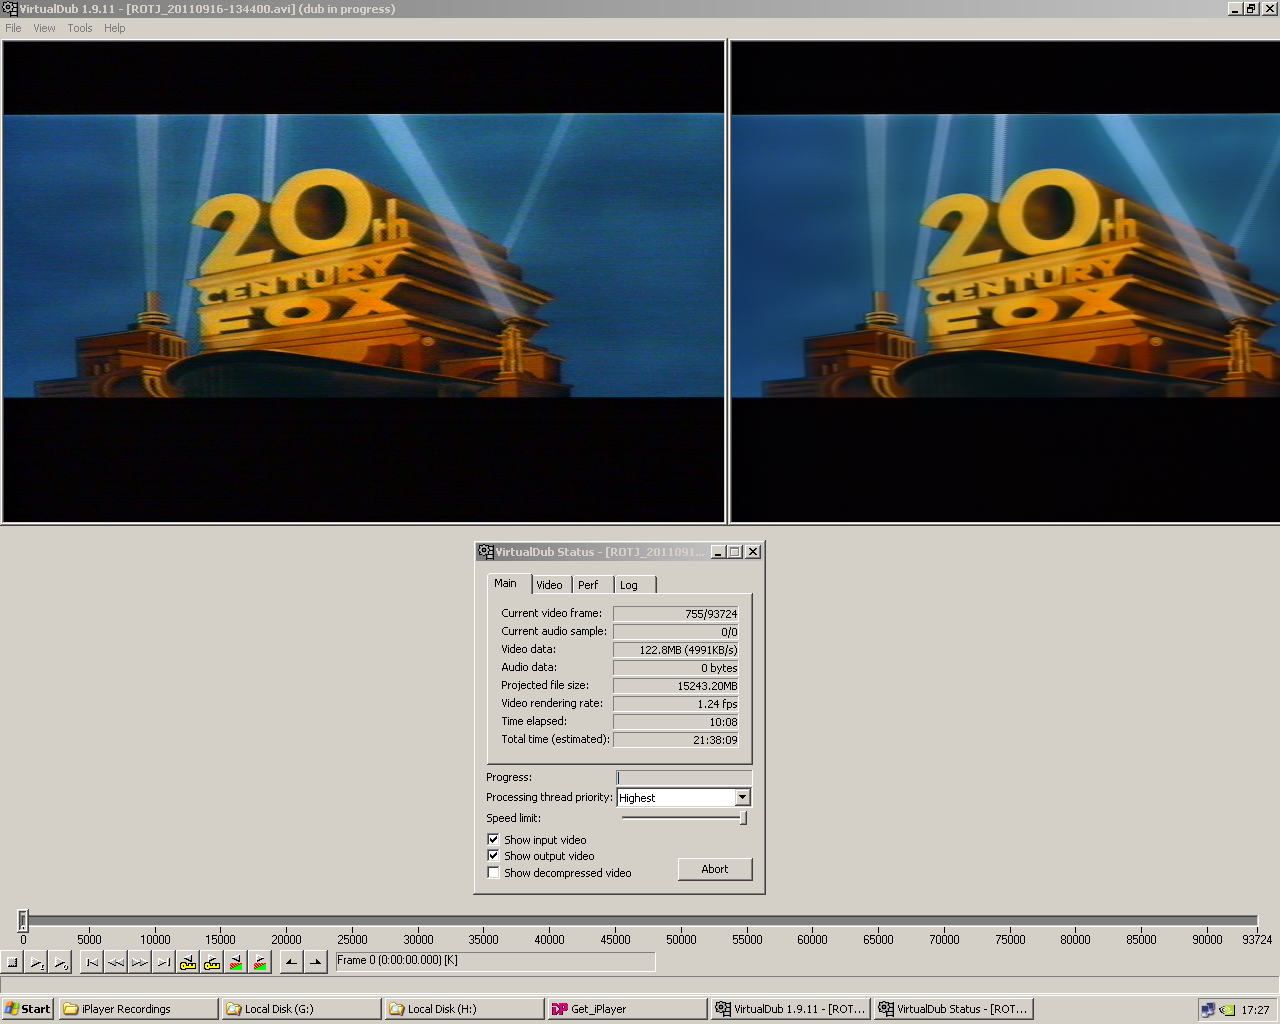
Task: Open the View menu
Action: click(44, 28)
